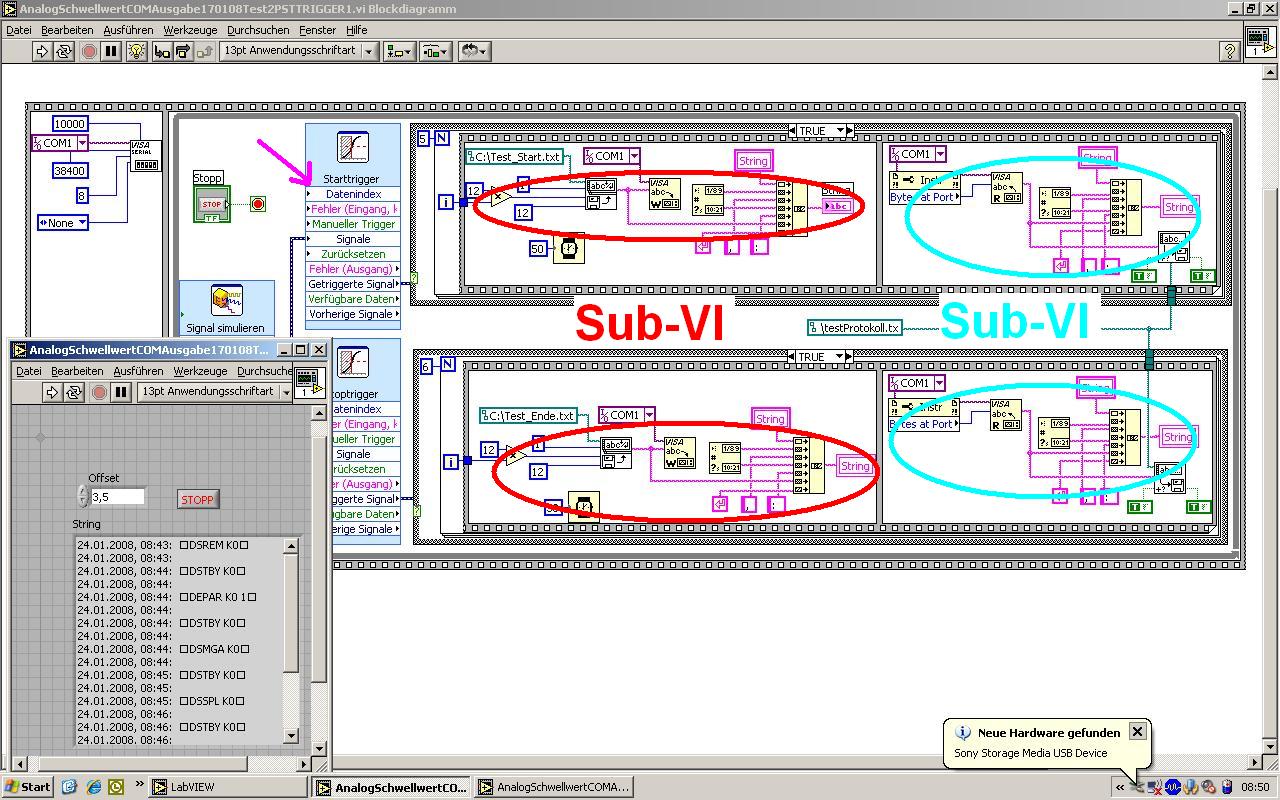Screen dimensions: 1280x800
Task: Select the loop count N terminal beside constant 5
Action: point(440,139)
